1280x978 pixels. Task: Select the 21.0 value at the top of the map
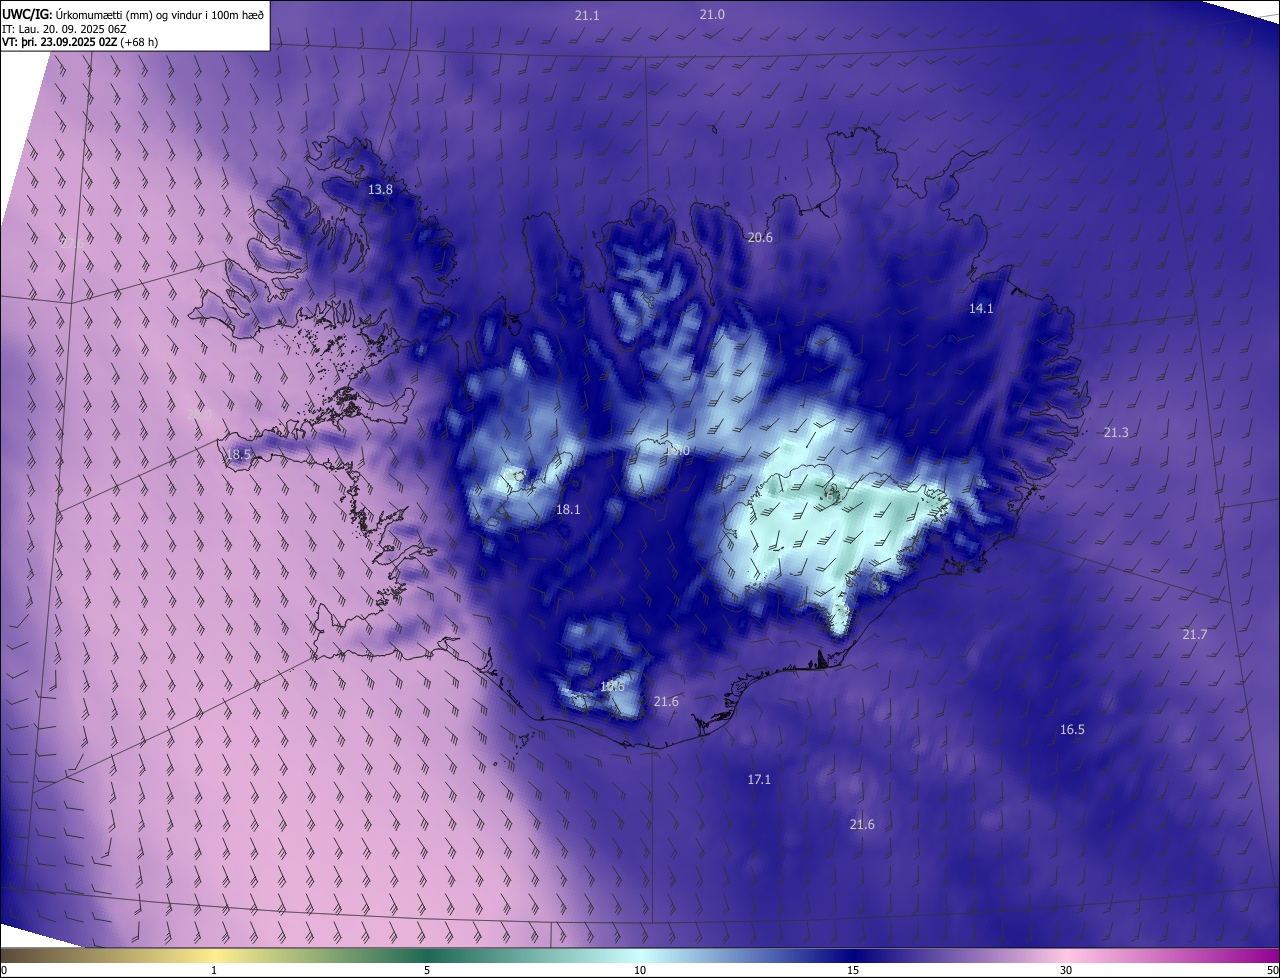[712, 14]
